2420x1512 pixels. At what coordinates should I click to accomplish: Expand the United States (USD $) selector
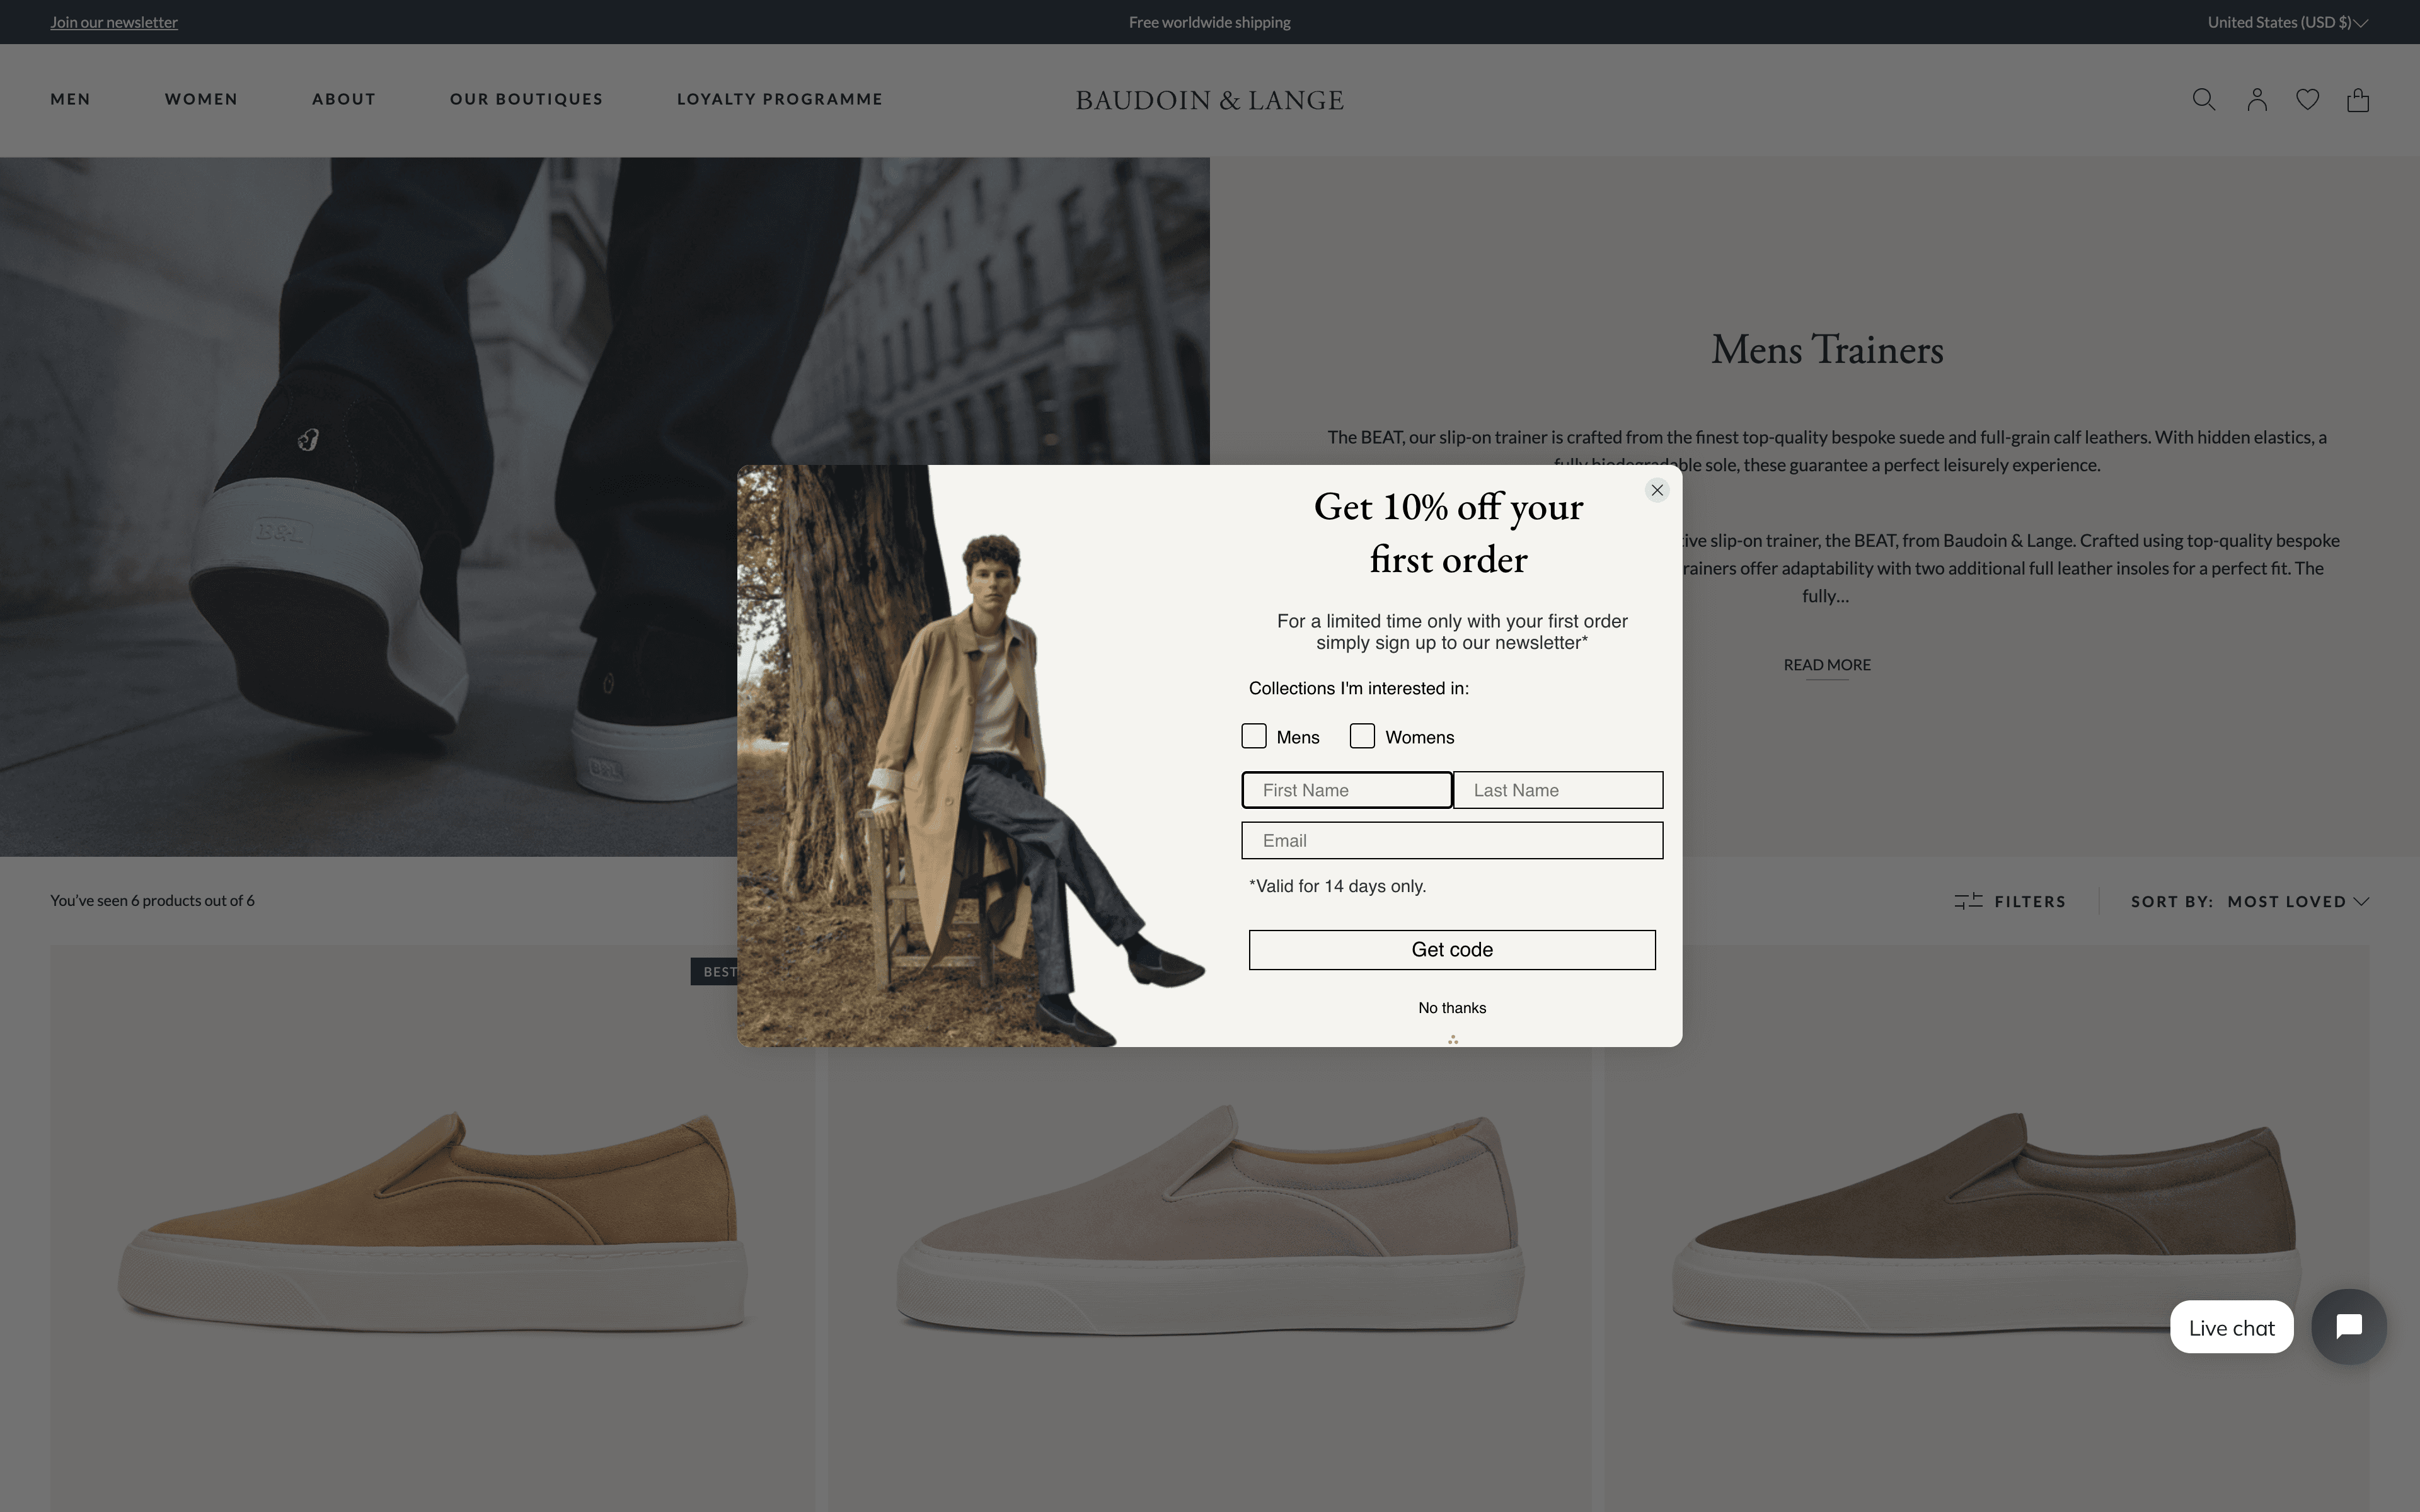pyautogui.click(x=2287, y=22)
